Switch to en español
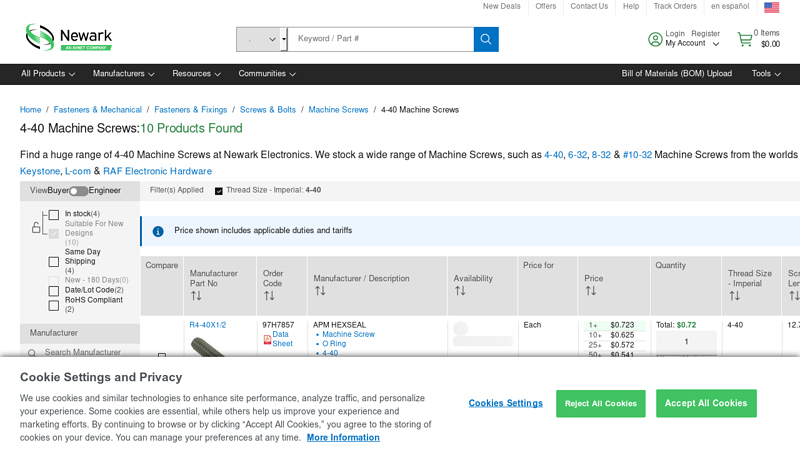The height and width of the screenshot is (450, 800). tap(730, 6)
